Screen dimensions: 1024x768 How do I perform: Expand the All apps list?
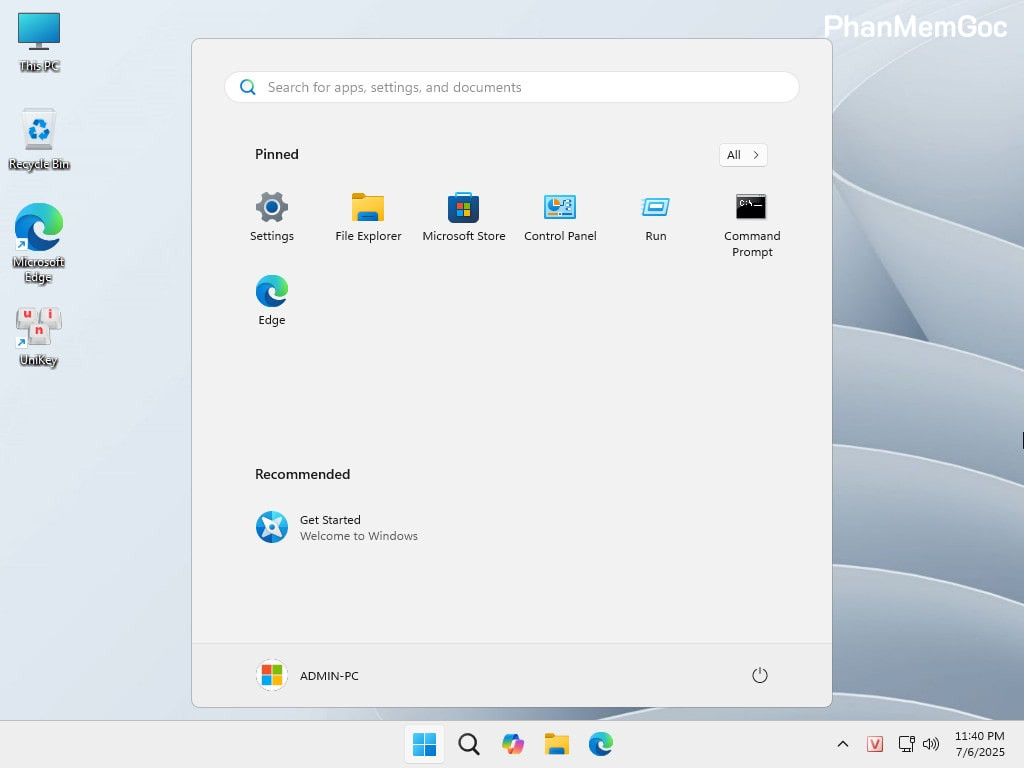pos(742,155)
